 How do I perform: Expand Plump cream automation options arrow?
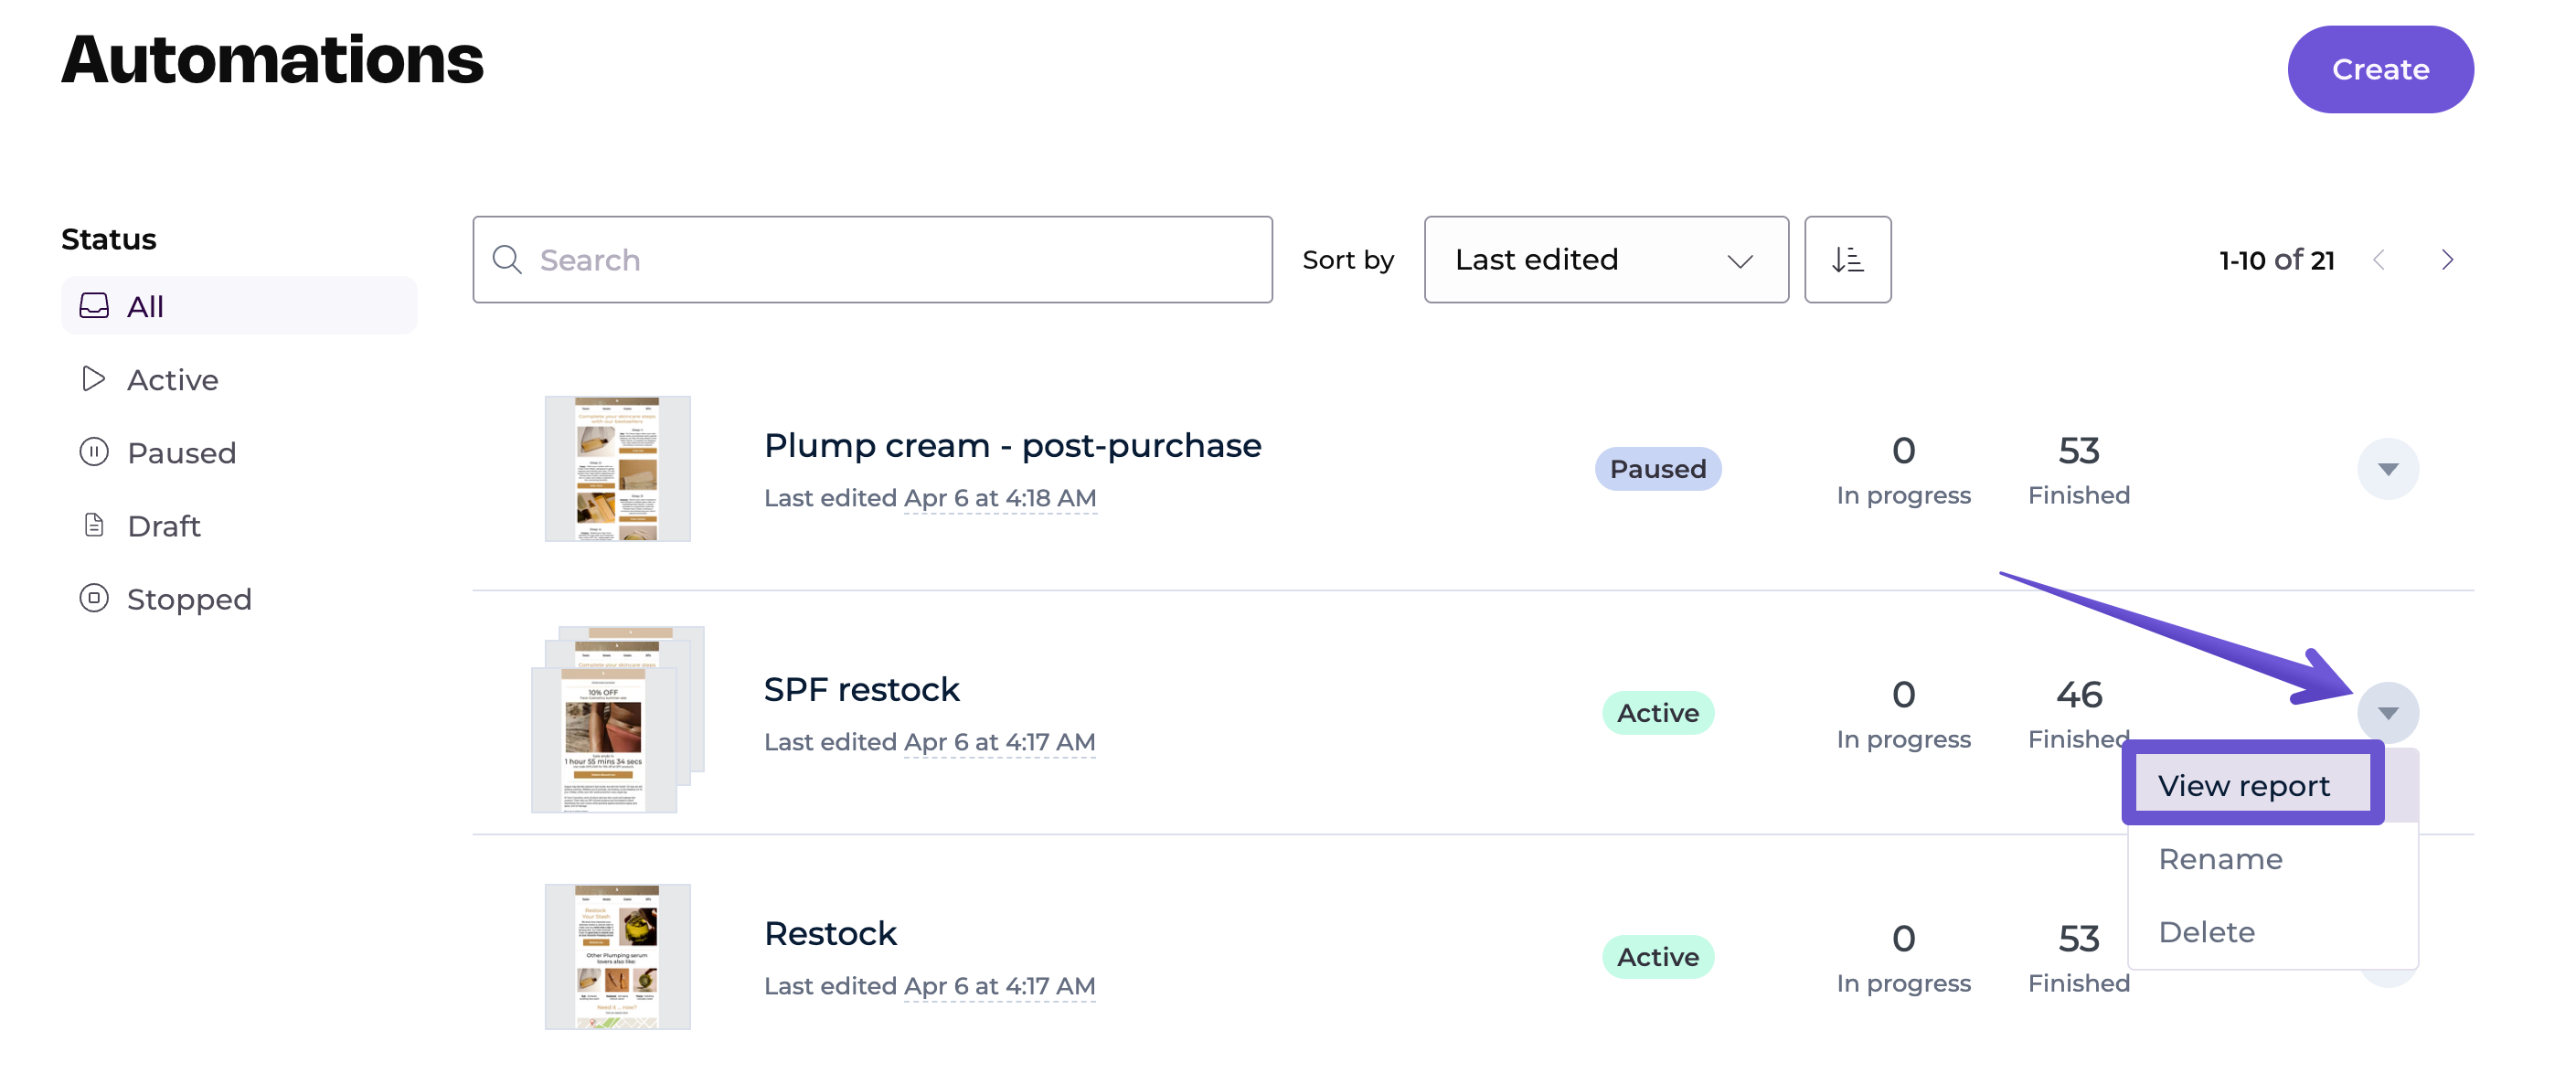tap(2386, 469)
